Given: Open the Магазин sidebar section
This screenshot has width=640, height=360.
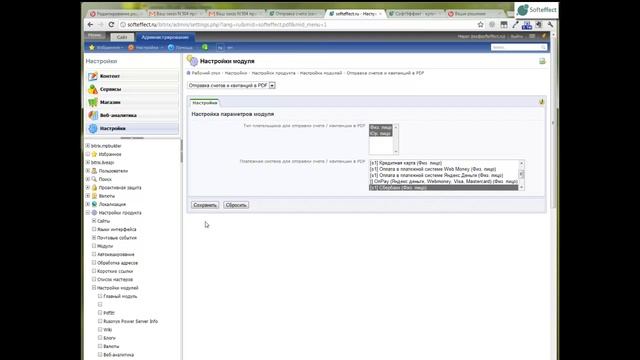Looking at the screenshot, I should pyautogui.click(x=133, y=102).
